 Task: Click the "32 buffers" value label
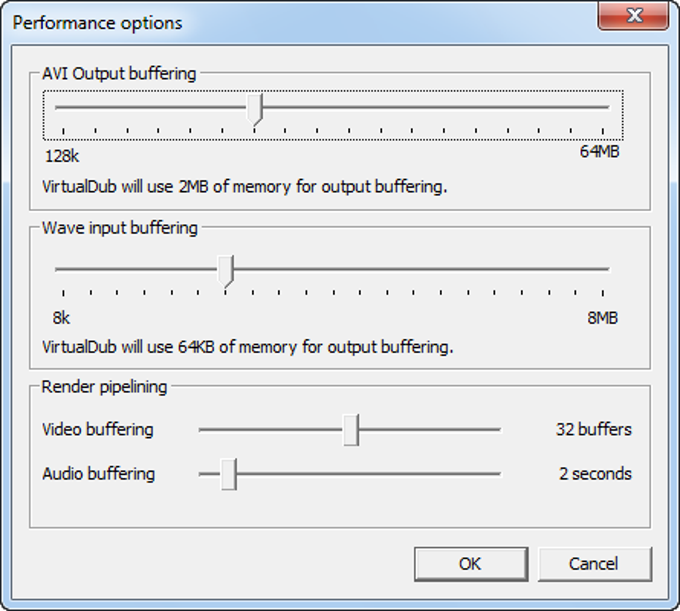coord(594,429)
